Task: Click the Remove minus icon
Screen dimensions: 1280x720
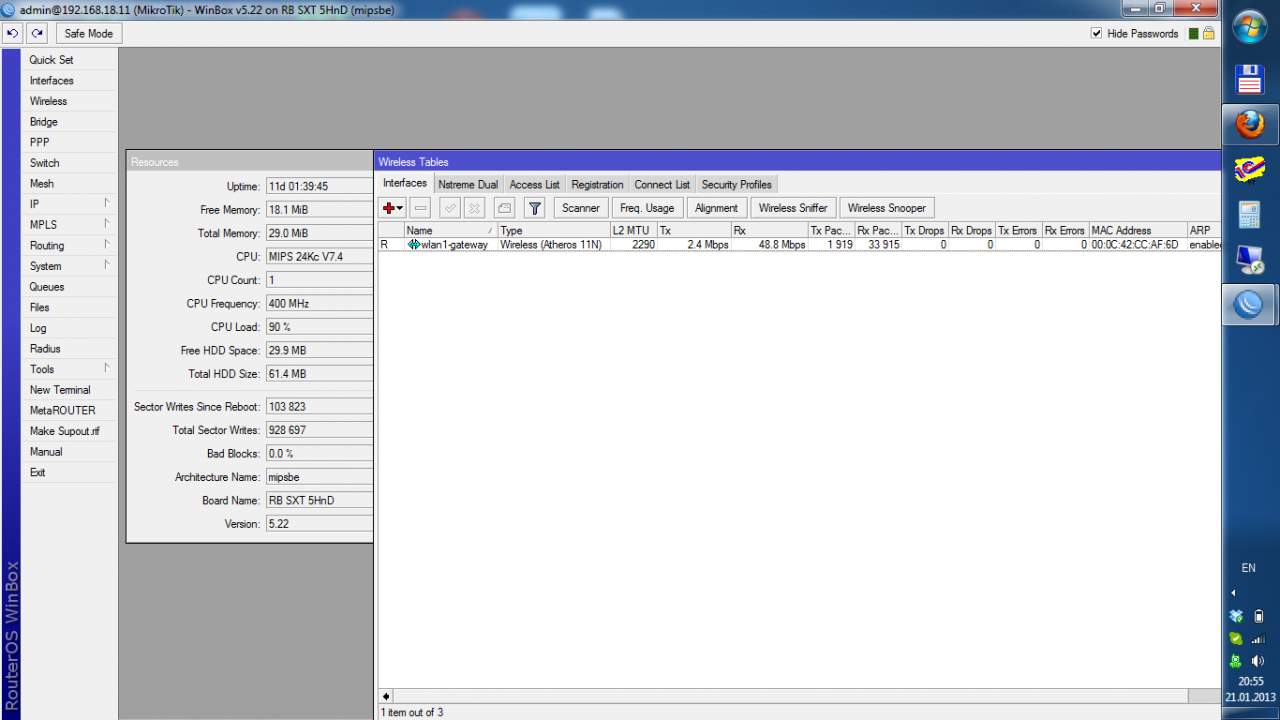Action: [421, 208]
